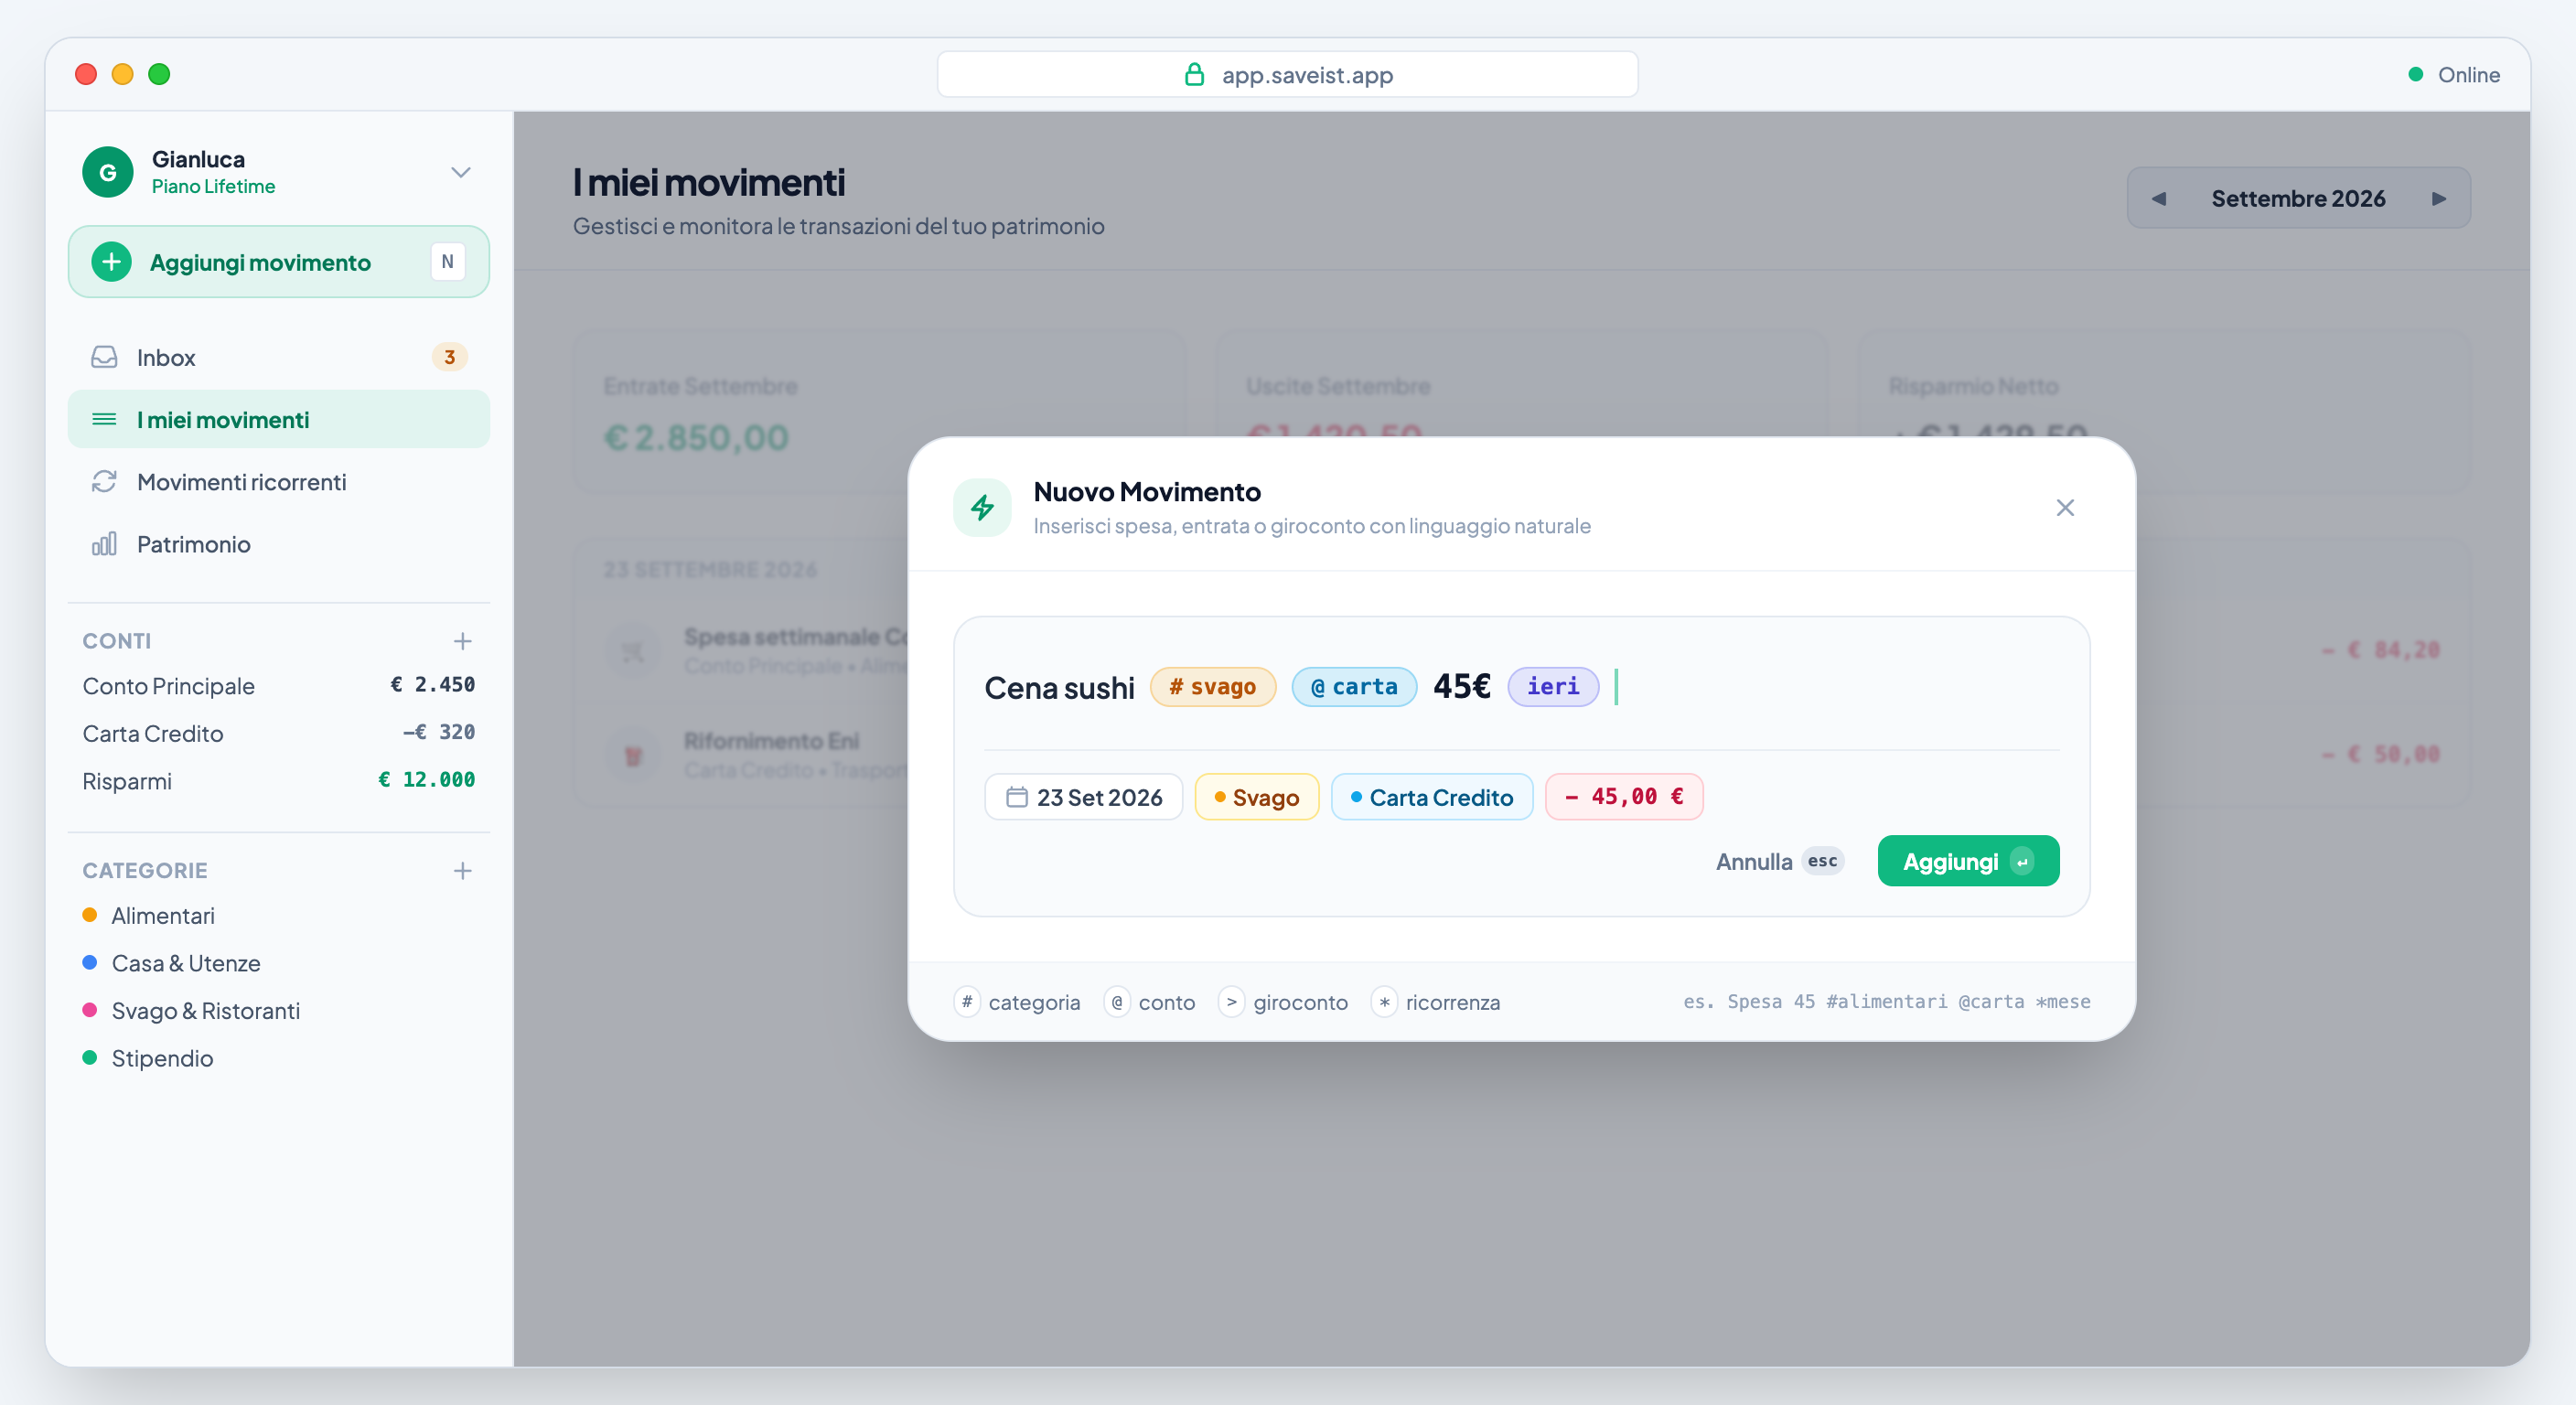The height and width of the screenshot is (1405, 2576).
Task: Click the app.saveist.app address bar
Action: click(x=1287, y=75)
